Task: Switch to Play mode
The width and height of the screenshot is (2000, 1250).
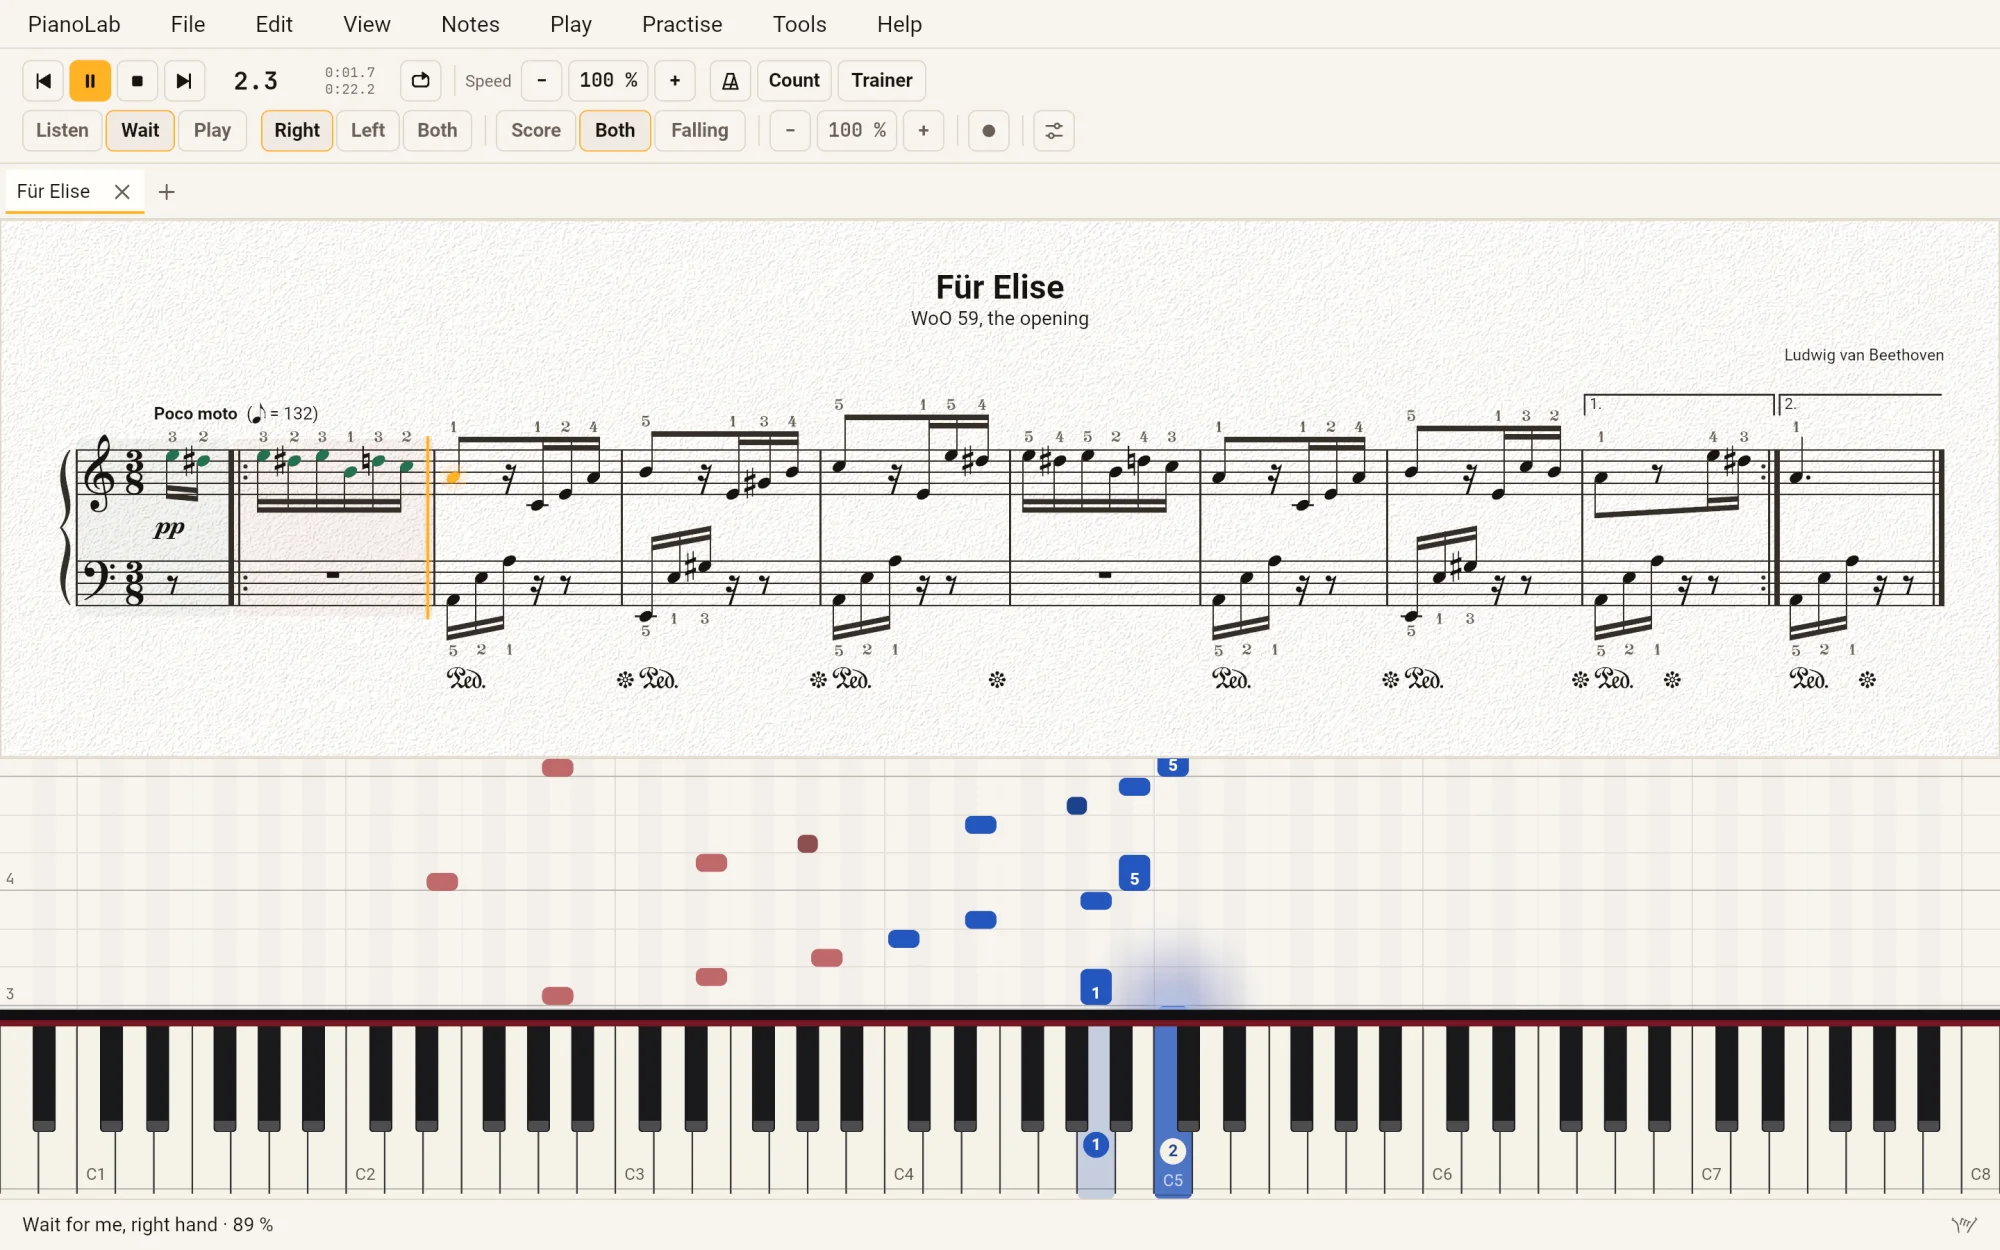Action: [x=212, y=131]
